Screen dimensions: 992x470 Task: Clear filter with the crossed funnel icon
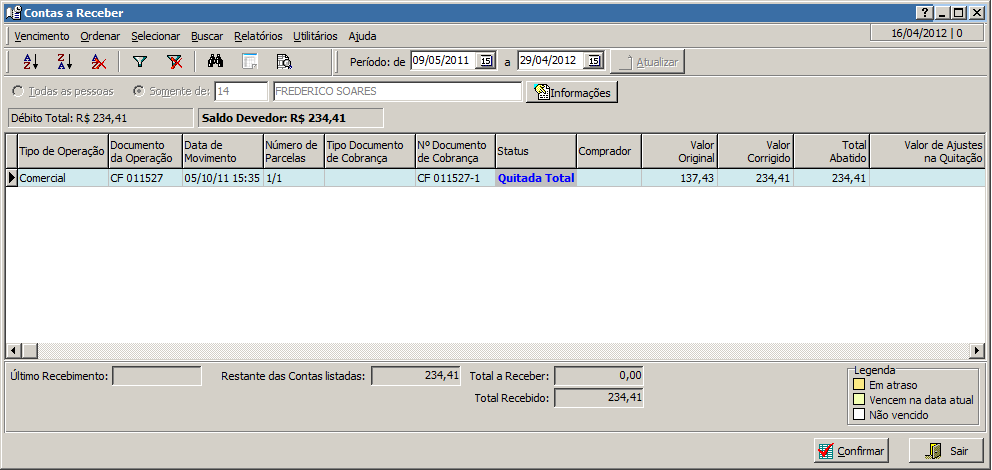[x=174, y=62]
